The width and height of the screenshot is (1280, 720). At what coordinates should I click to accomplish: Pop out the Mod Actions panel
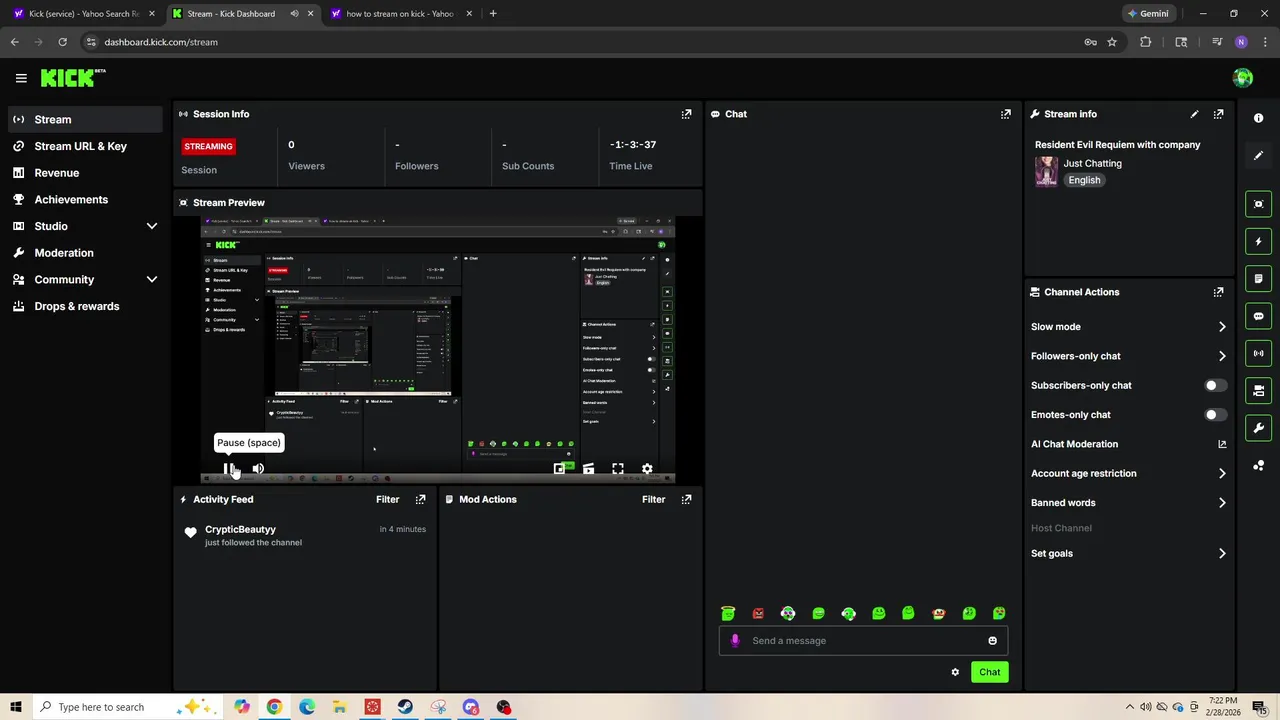[x=686, y=499]
